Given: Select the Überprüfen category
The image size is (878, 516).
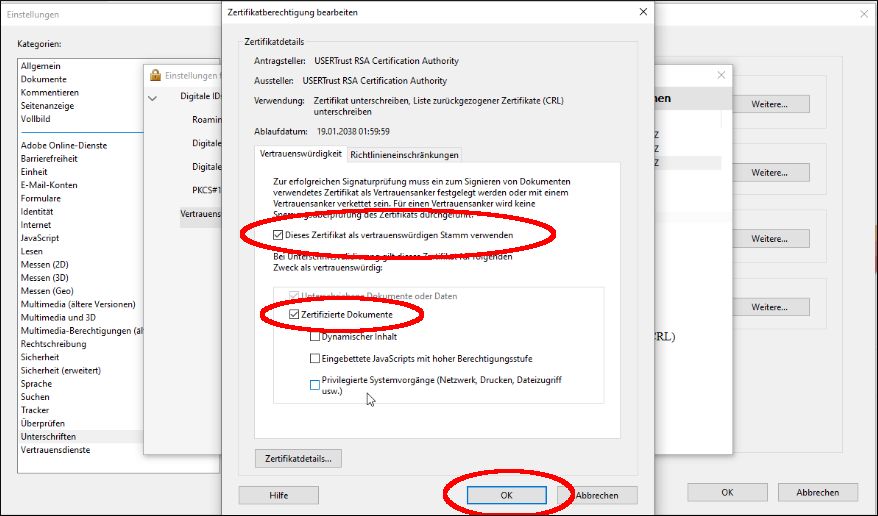Looking at the screenshot, I should 43,423.
